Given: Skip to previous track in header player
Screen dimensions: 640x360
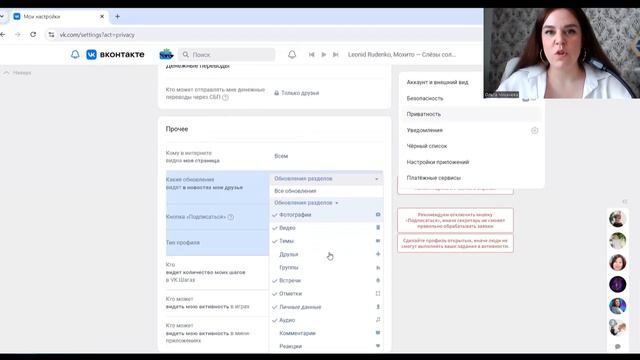Looking at the screenshot, I should click(311, 55).
